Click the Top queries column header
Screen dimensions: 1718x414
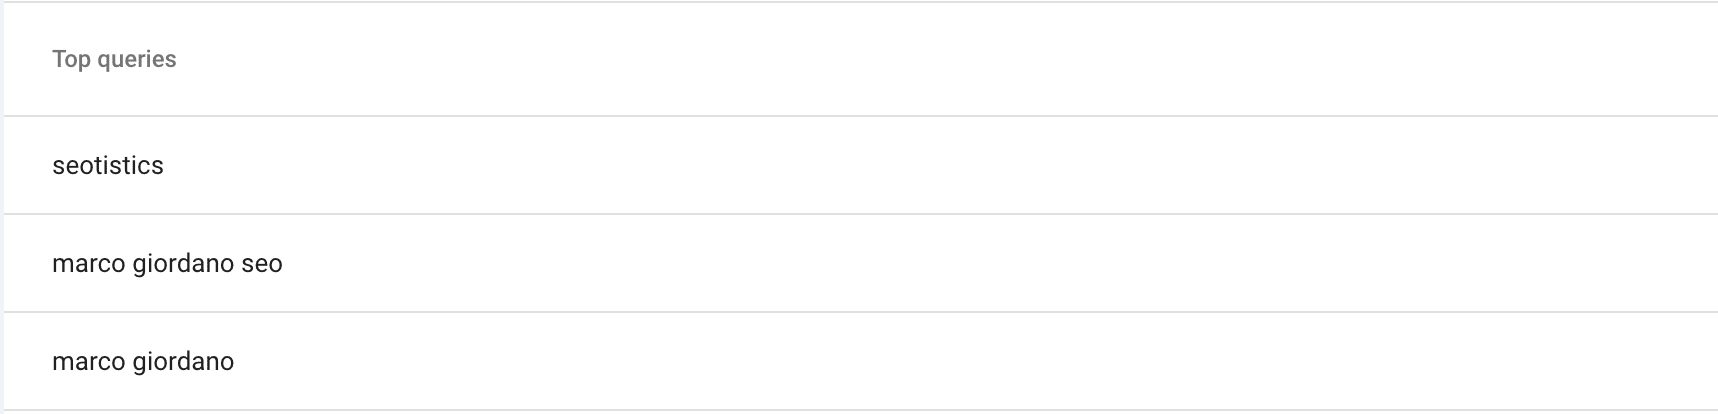coord(114,59)
